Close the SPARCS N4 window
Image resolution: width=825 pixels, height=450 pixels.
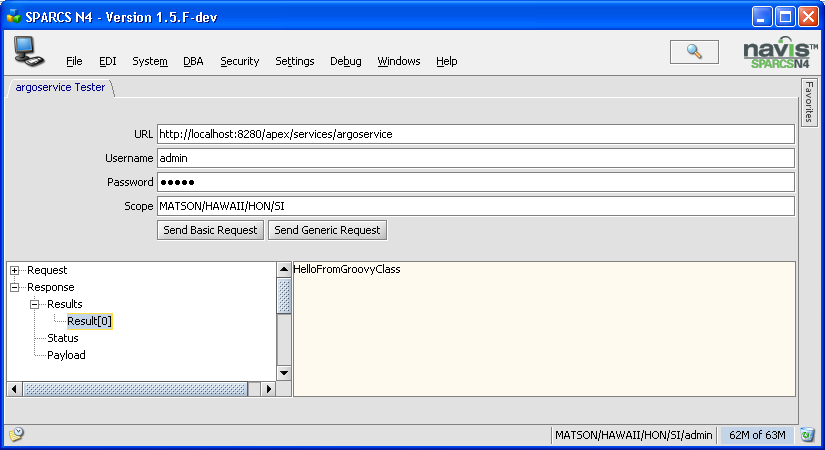click(x=808, y=16)
